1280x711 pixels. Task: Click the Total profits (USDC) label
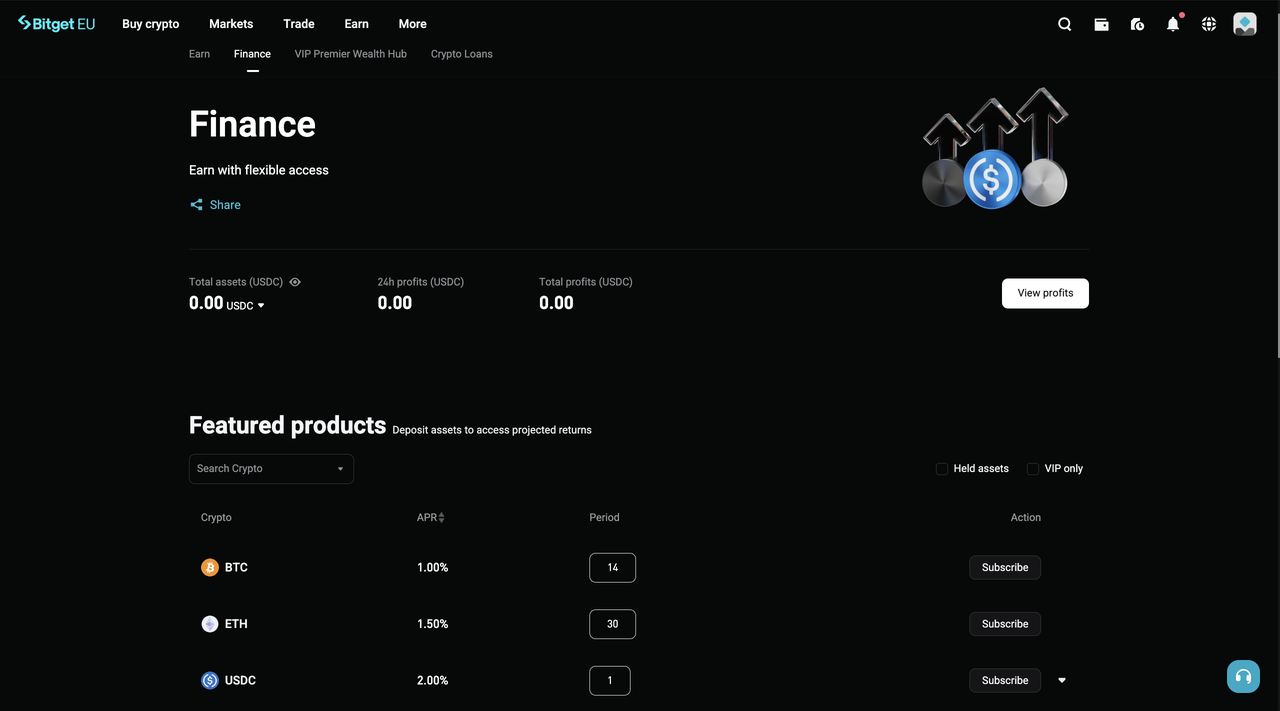click(x=586, y=282)
